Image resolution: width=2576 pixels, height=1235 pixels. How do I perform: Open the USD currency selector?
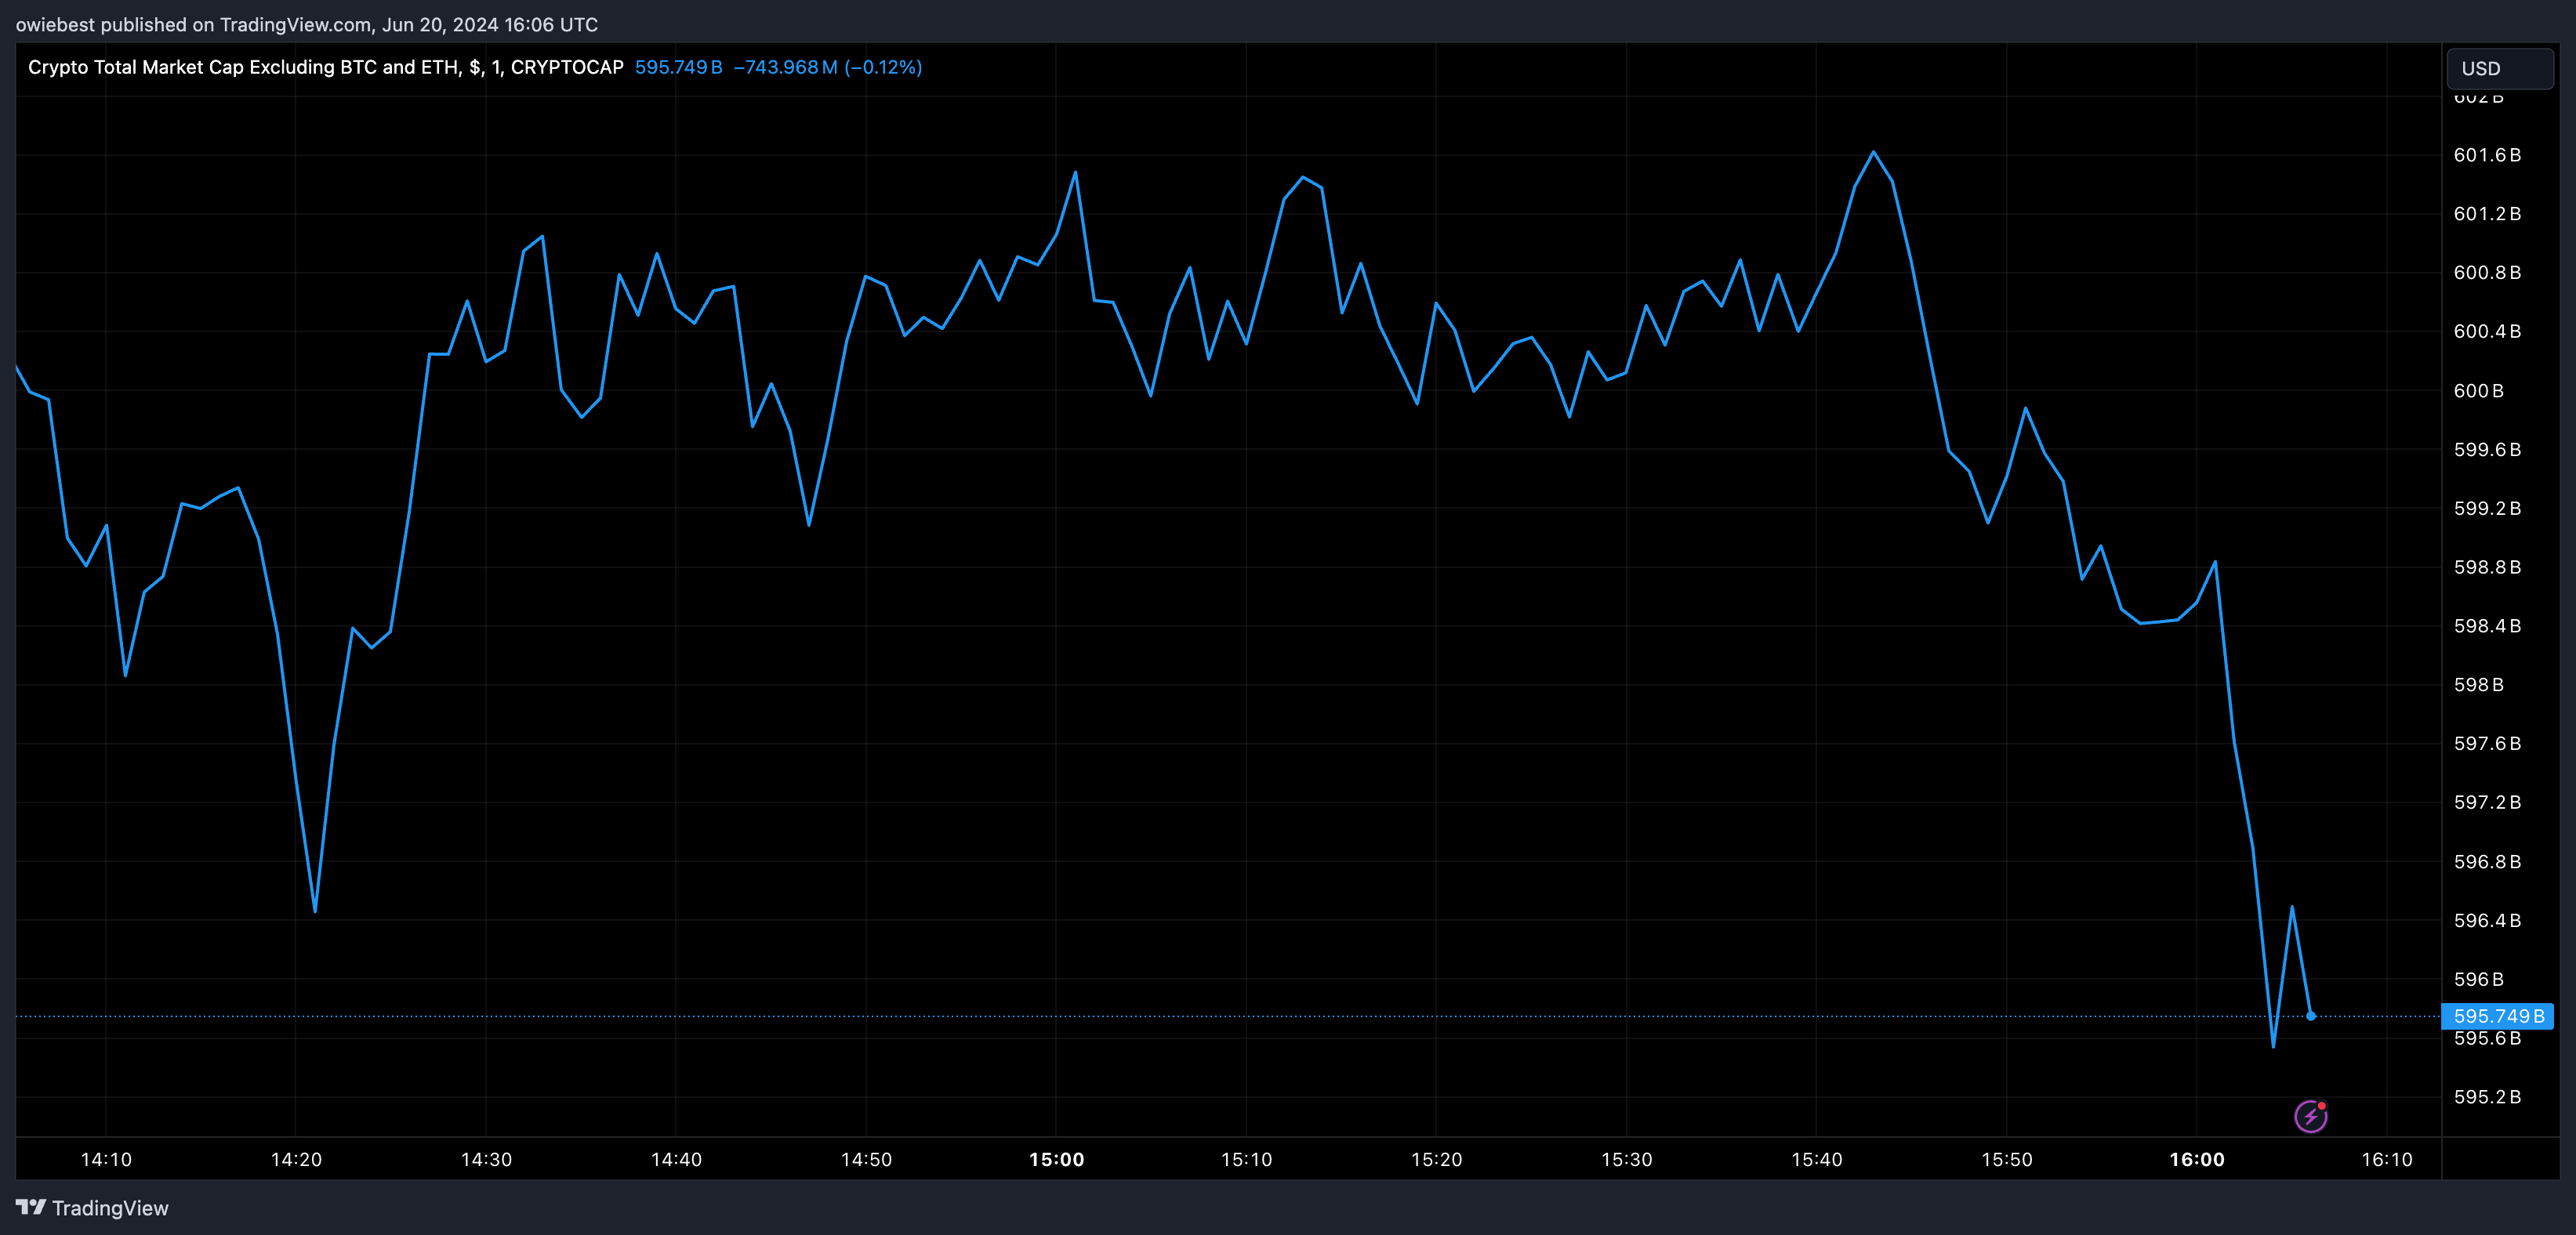(x=2499, y=68)
